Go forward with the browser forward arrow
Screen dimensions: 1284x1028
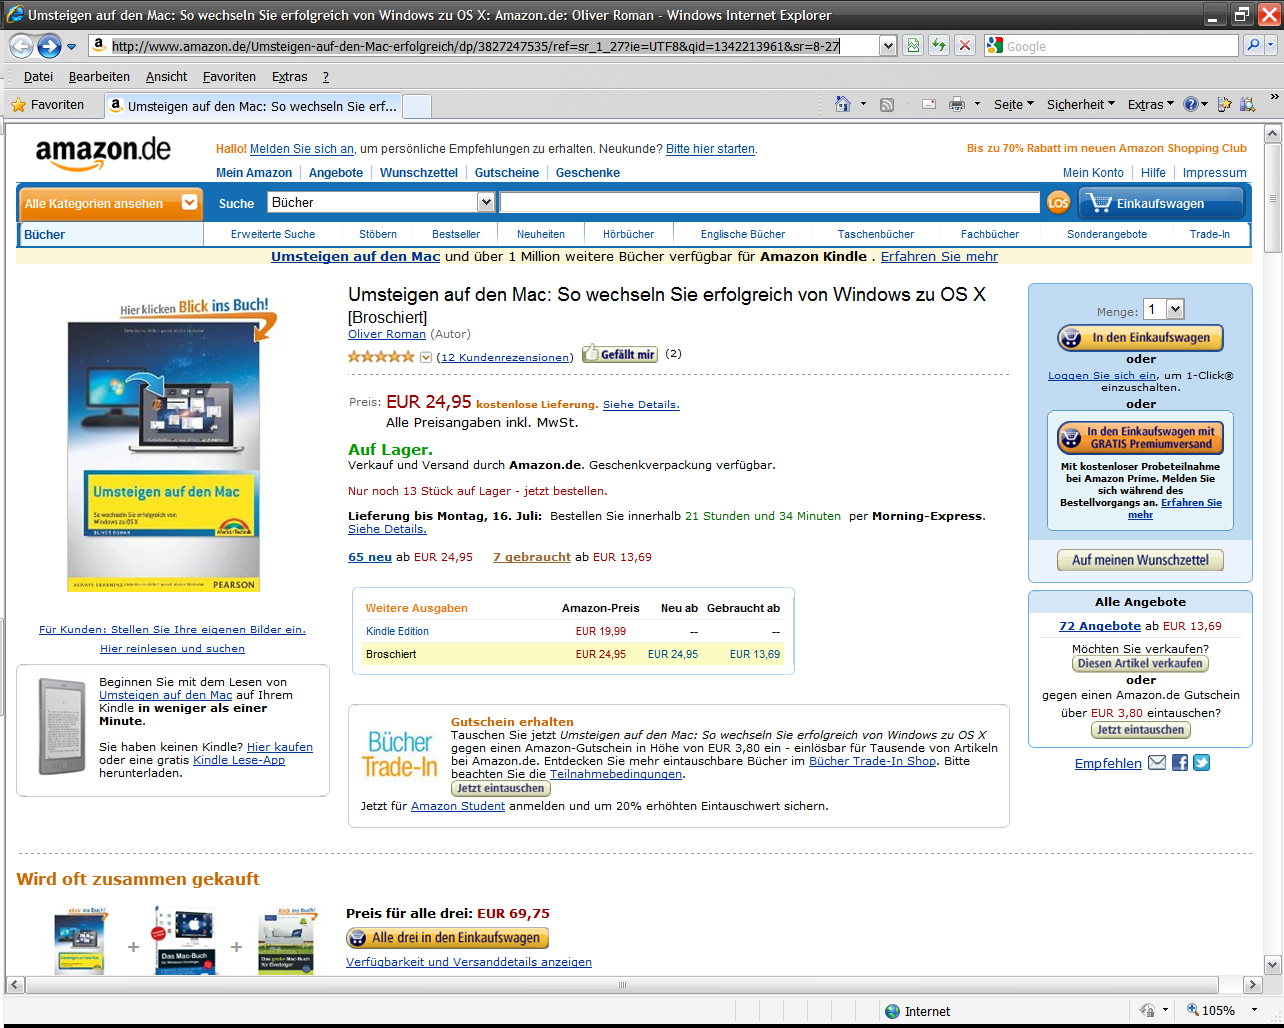coord(49,46)
